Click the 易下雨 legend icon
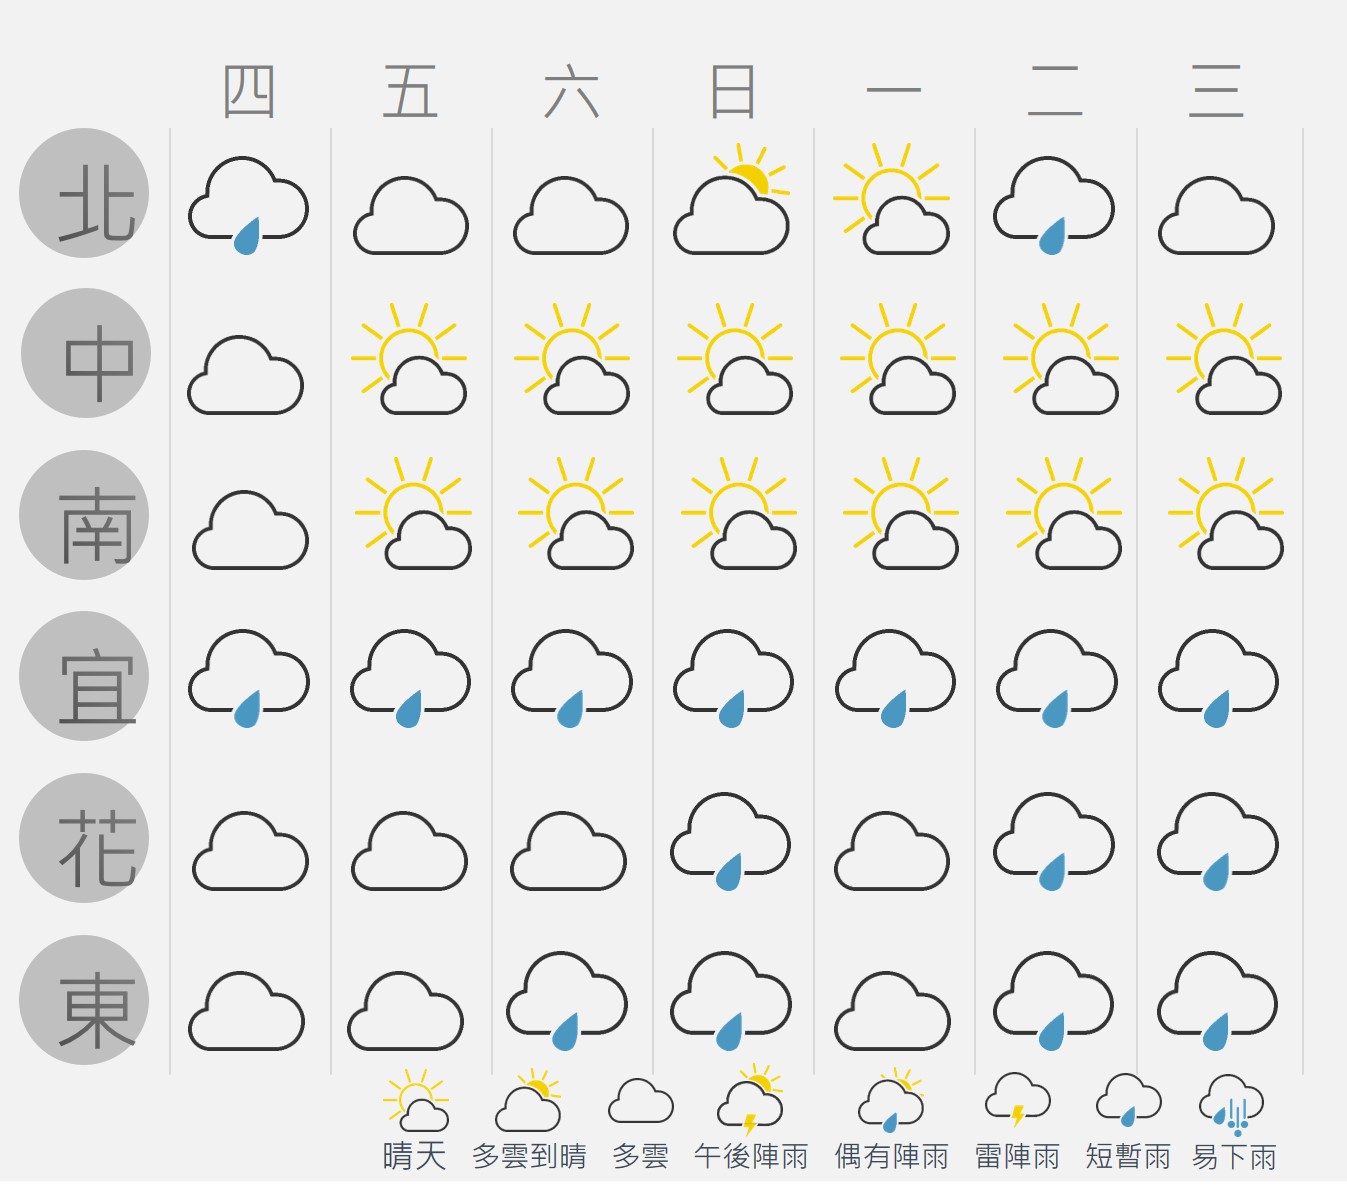 coord(1232,1104)
